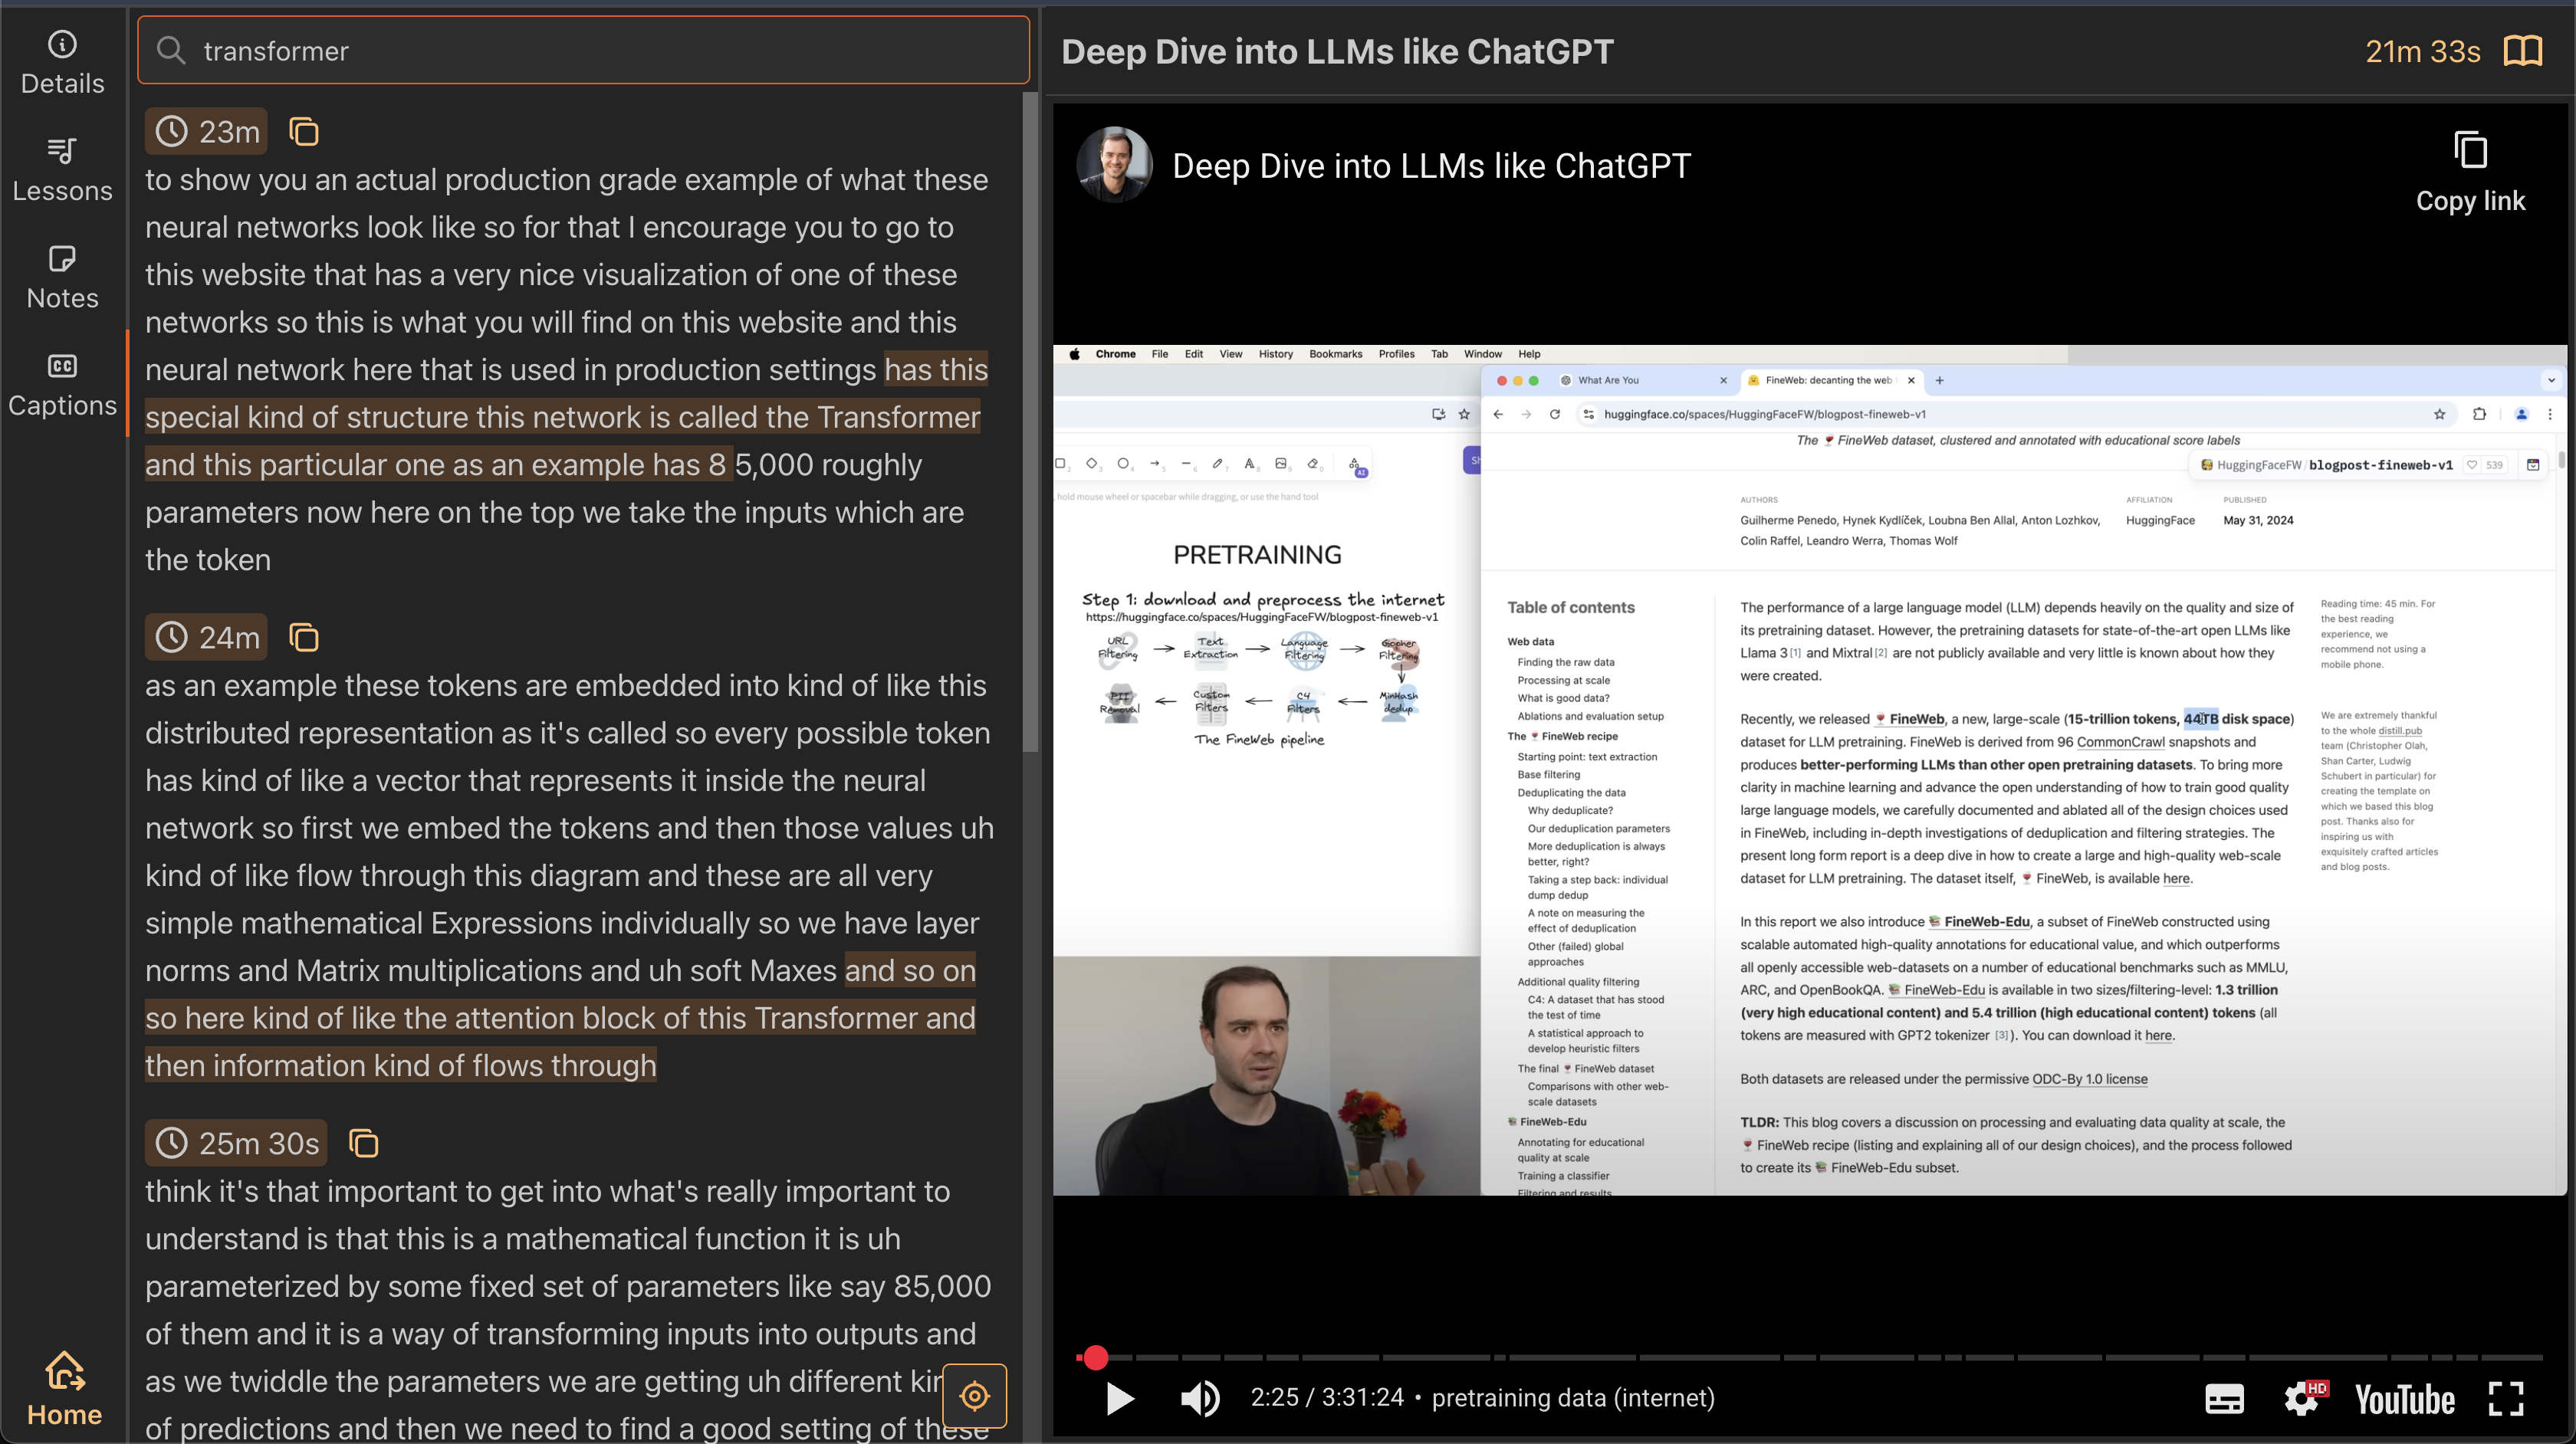The width and height of the screenshot is (2576, 1444).
Task: Open the book reading-mode icon beside 21m 33s
Action: 2523,50
